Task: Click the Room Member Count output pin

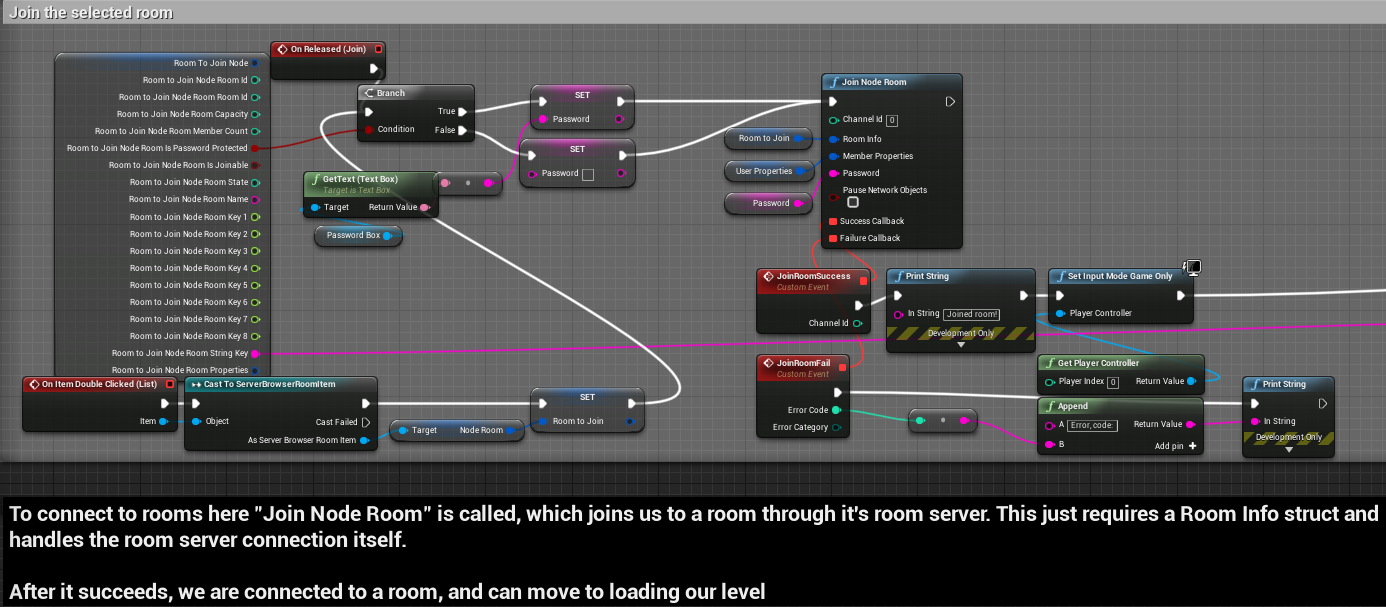Action: click(x=255, y=131)
